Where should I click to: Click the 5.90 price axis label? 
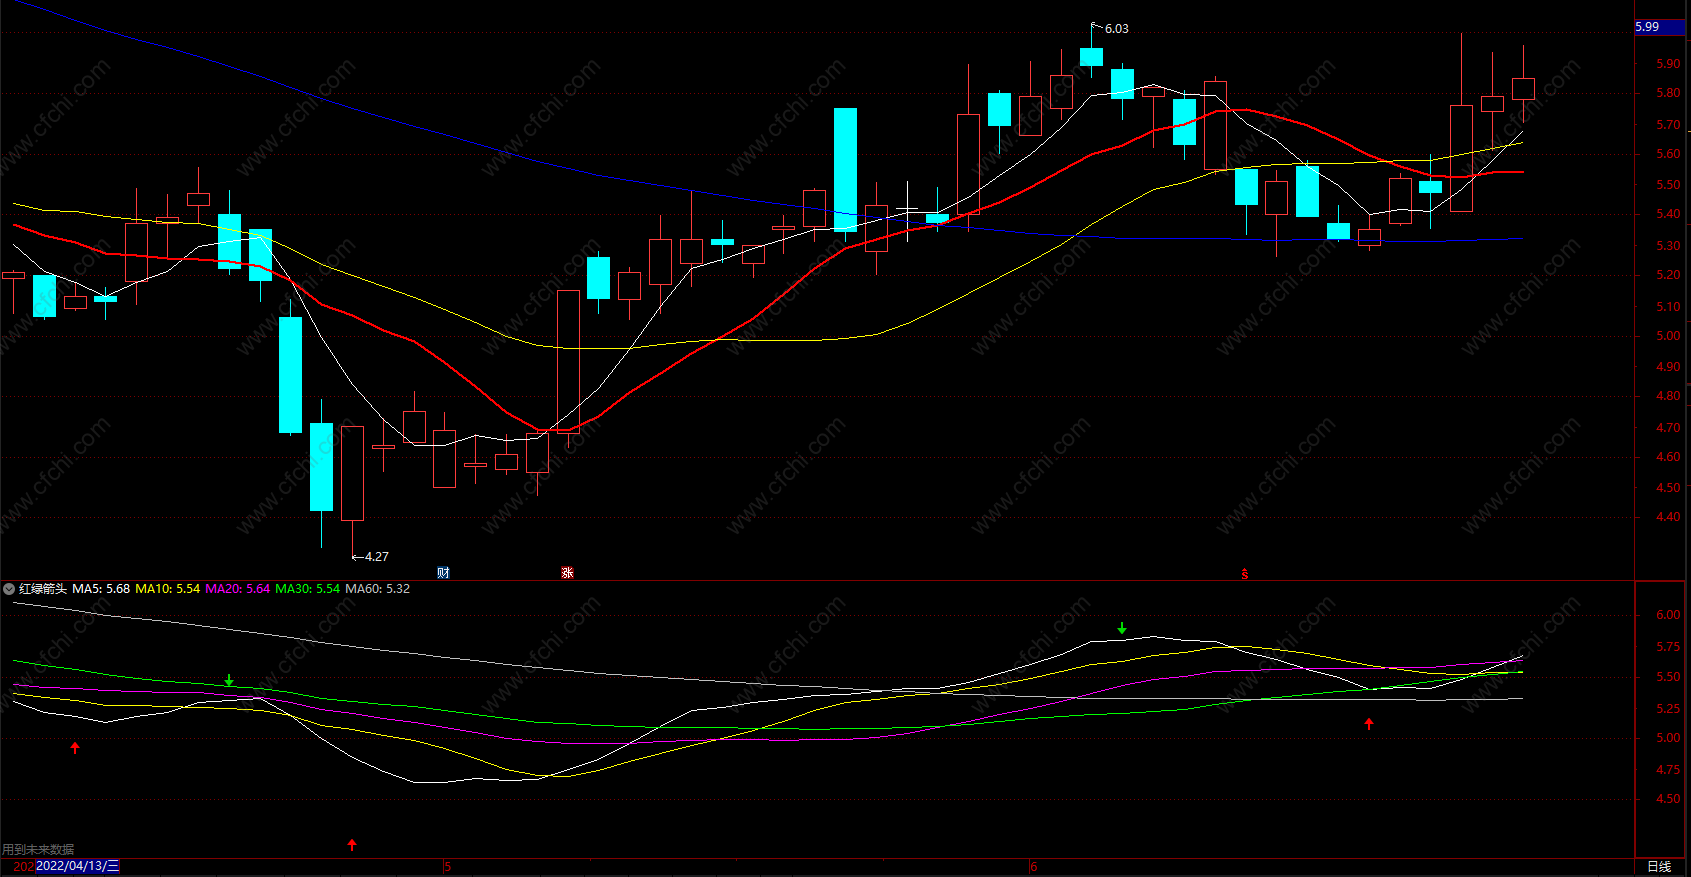[x=1668, y=63]
